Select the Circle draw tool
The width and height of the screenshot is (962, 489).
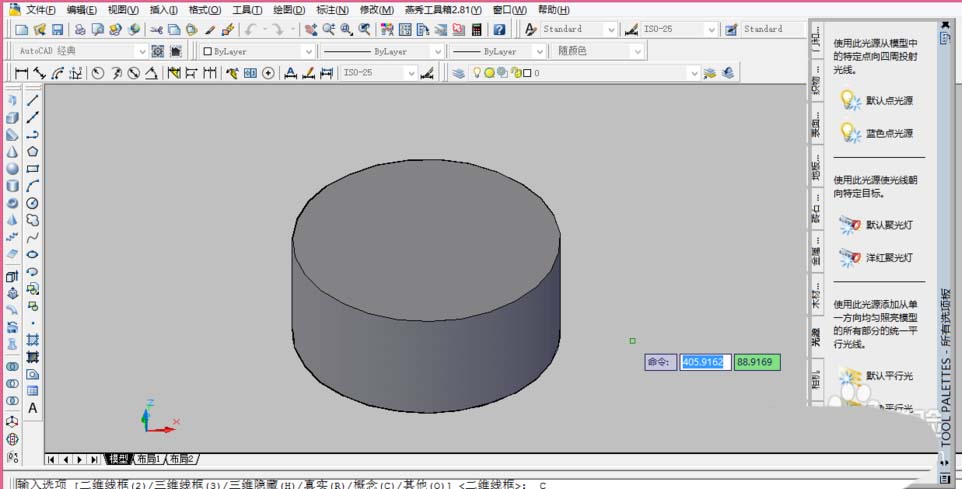click(x=33, y=203)
